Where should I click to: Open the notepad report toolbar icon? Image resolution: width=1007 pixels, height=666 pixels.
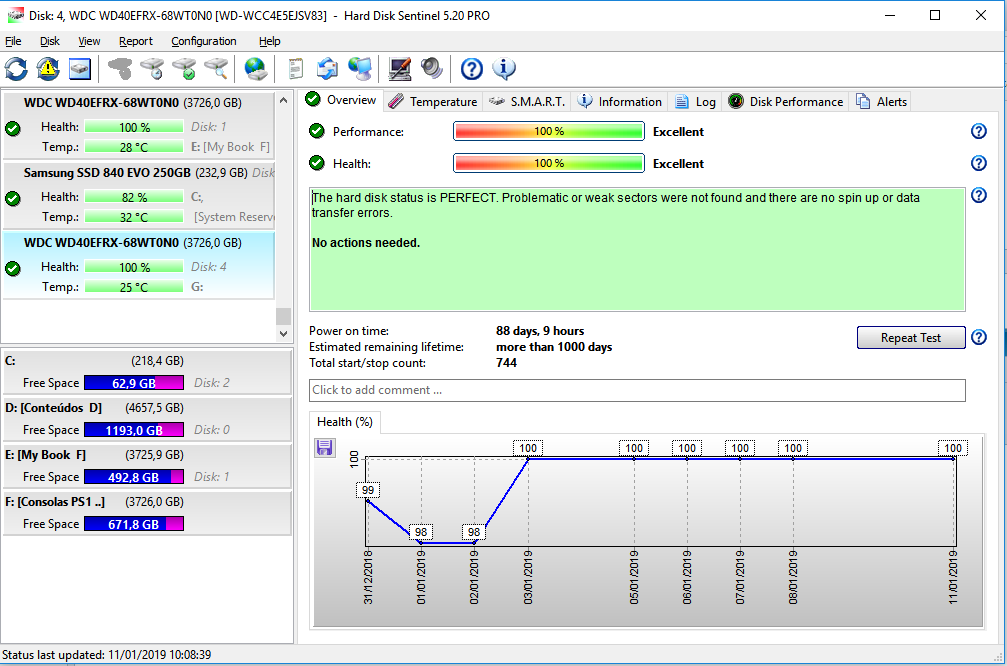tap(295, 69)
